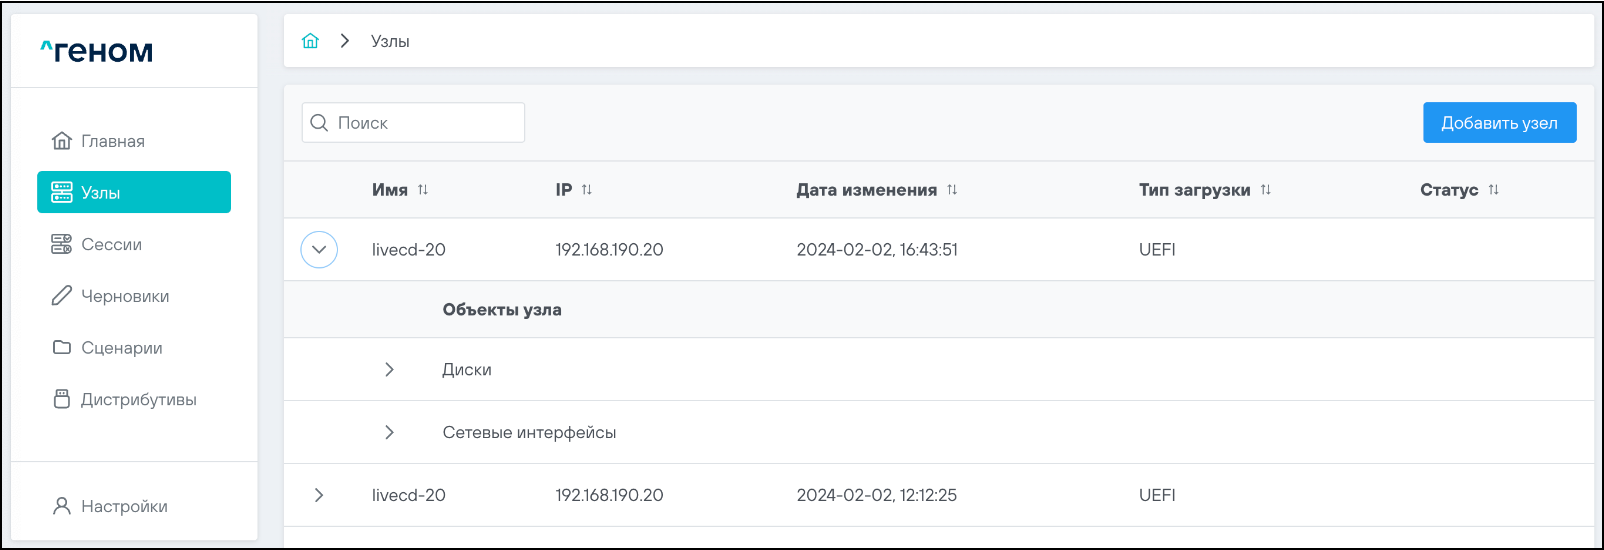Expand the second livecd-20 node row
The image size is (1604, 550).
click(x=319, y=495)
